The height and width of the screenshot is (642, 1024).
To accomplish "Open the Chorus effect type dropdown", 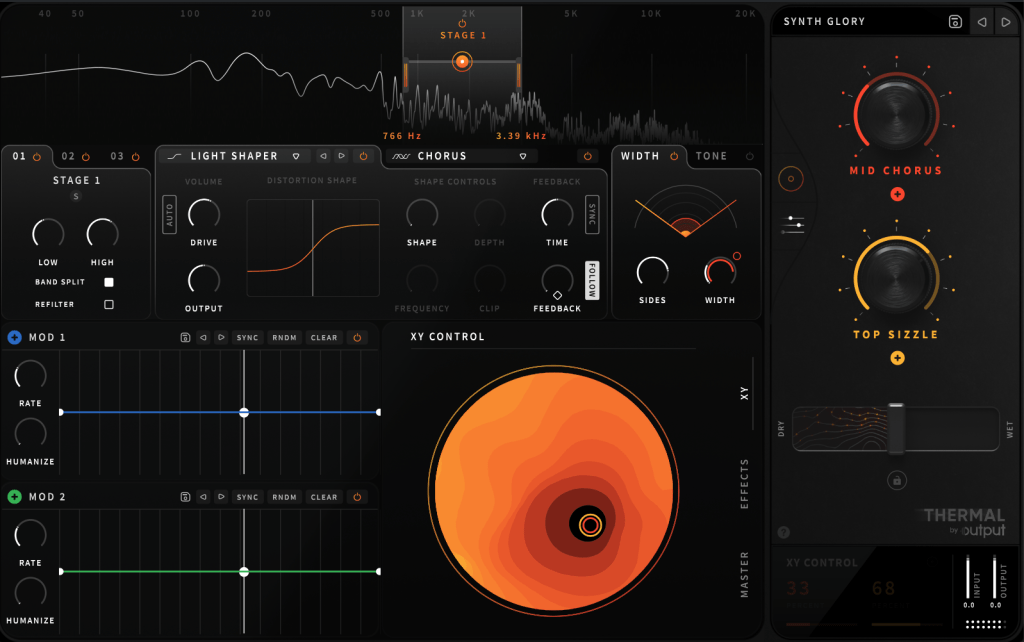I will (523, 156).
